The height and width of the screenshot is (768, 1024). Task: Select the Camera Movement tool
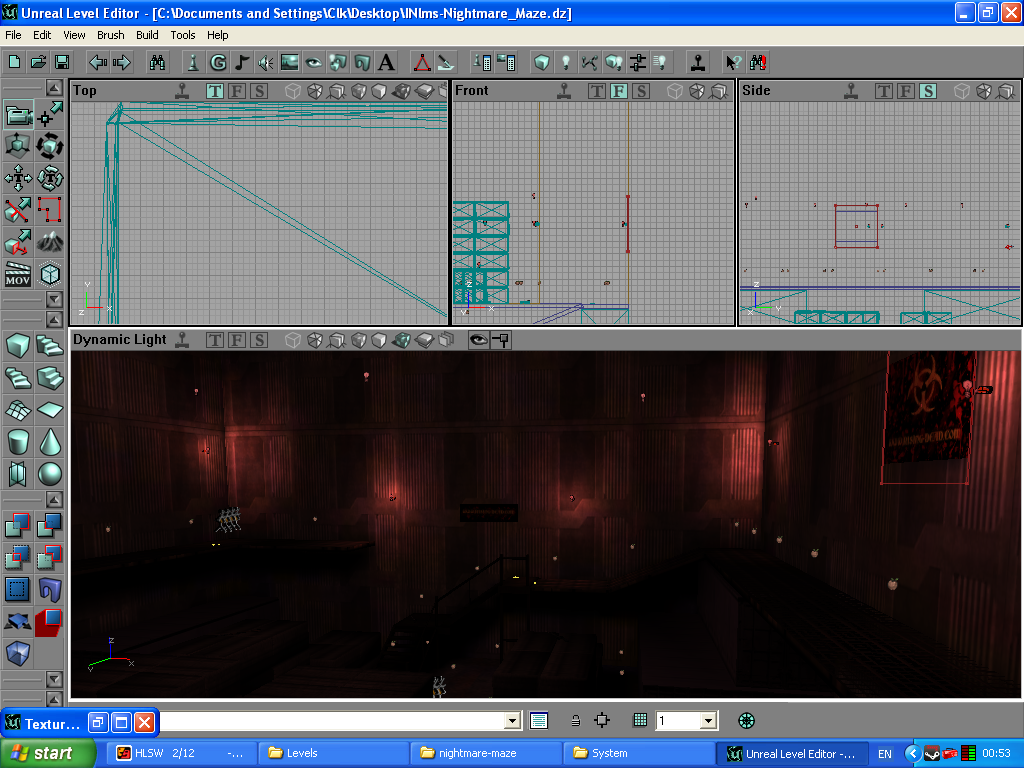pyautogui.click(x=19, y=114)
